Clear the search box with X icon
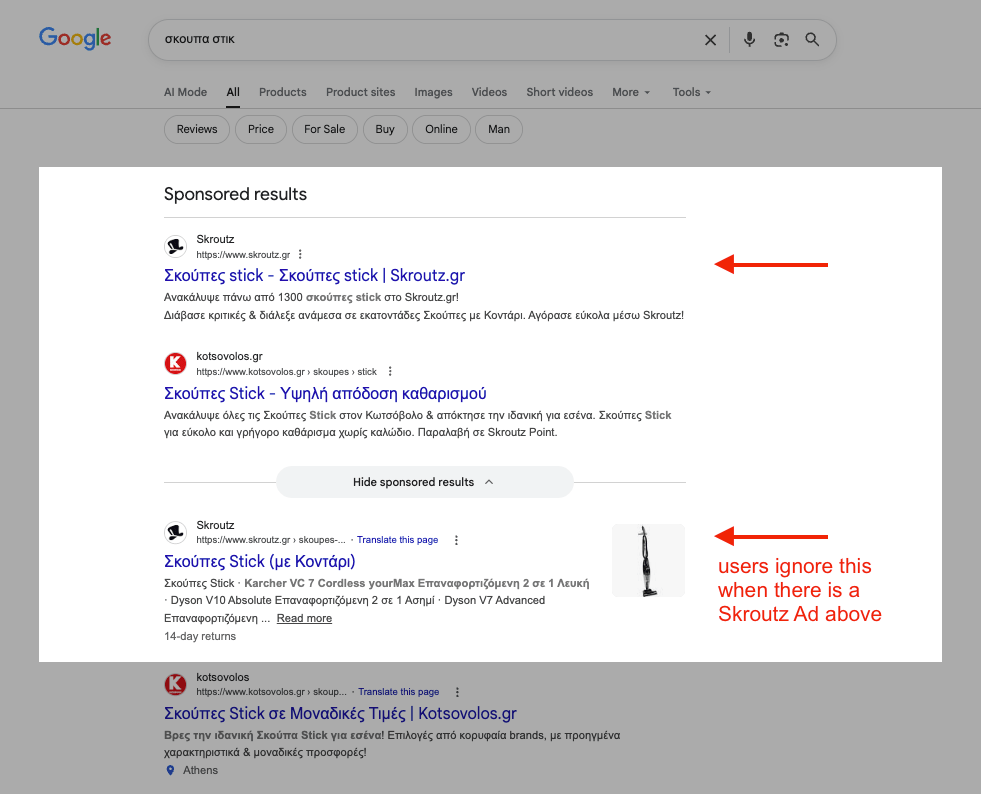This screenshot has width=981, height=794. pyautogui.click(x=710, y=40)
